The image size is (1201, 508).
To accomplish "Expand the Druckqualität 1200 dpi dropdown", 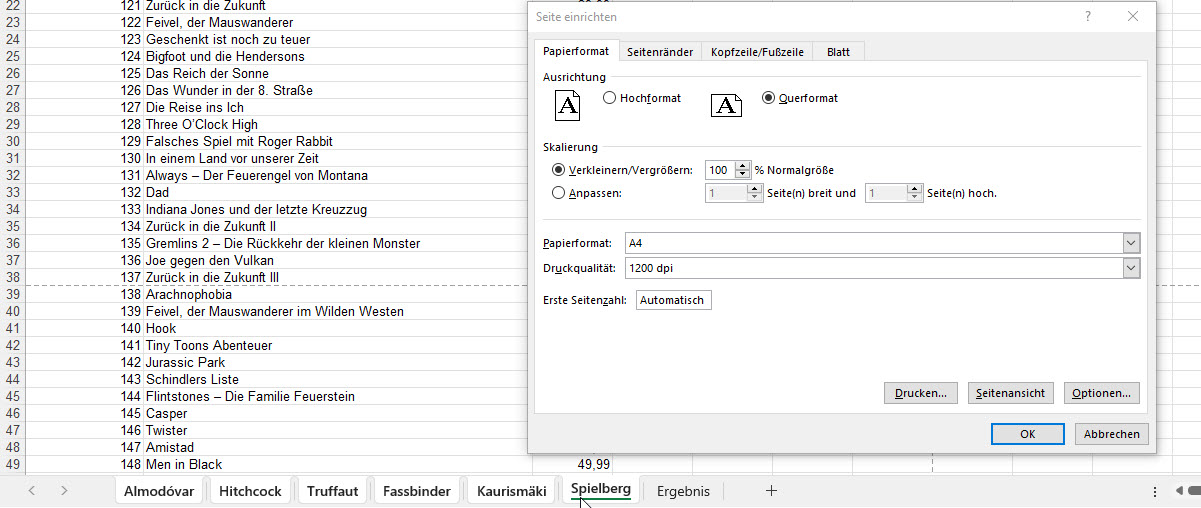I will pos(1131,268).
